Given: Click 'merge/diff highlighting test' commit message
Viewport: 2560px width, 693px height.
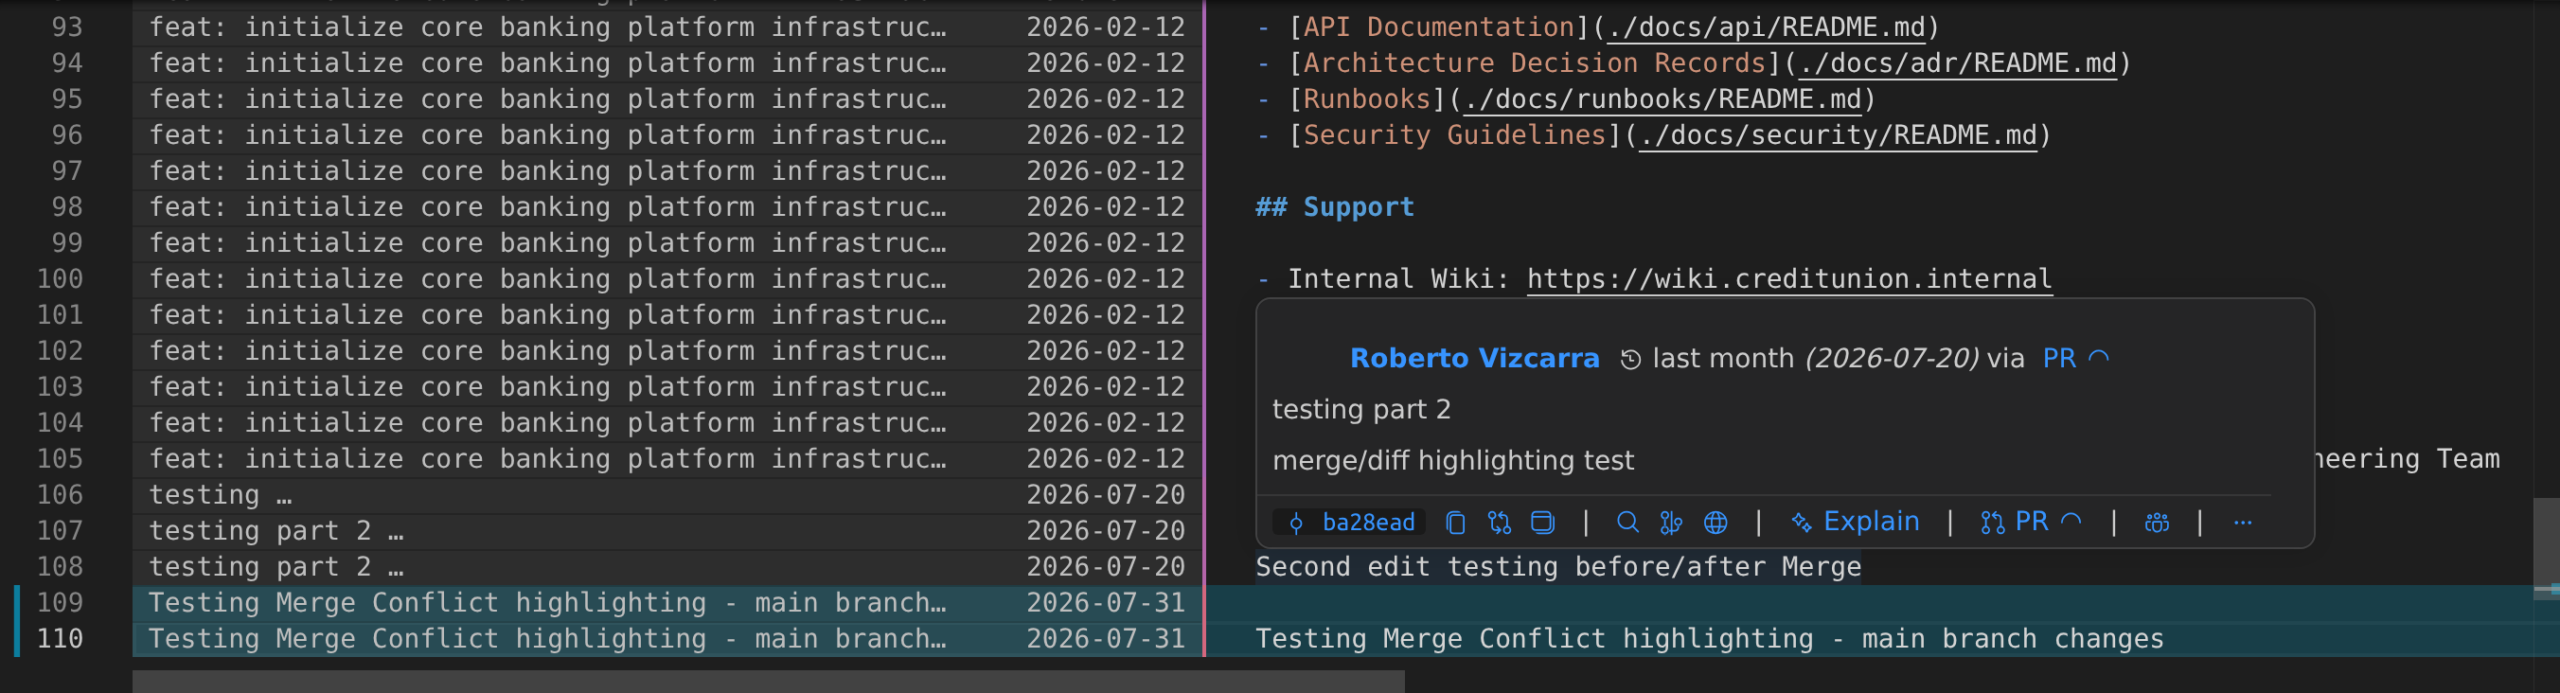Looking at the screenshot, I should point(1453,460).
